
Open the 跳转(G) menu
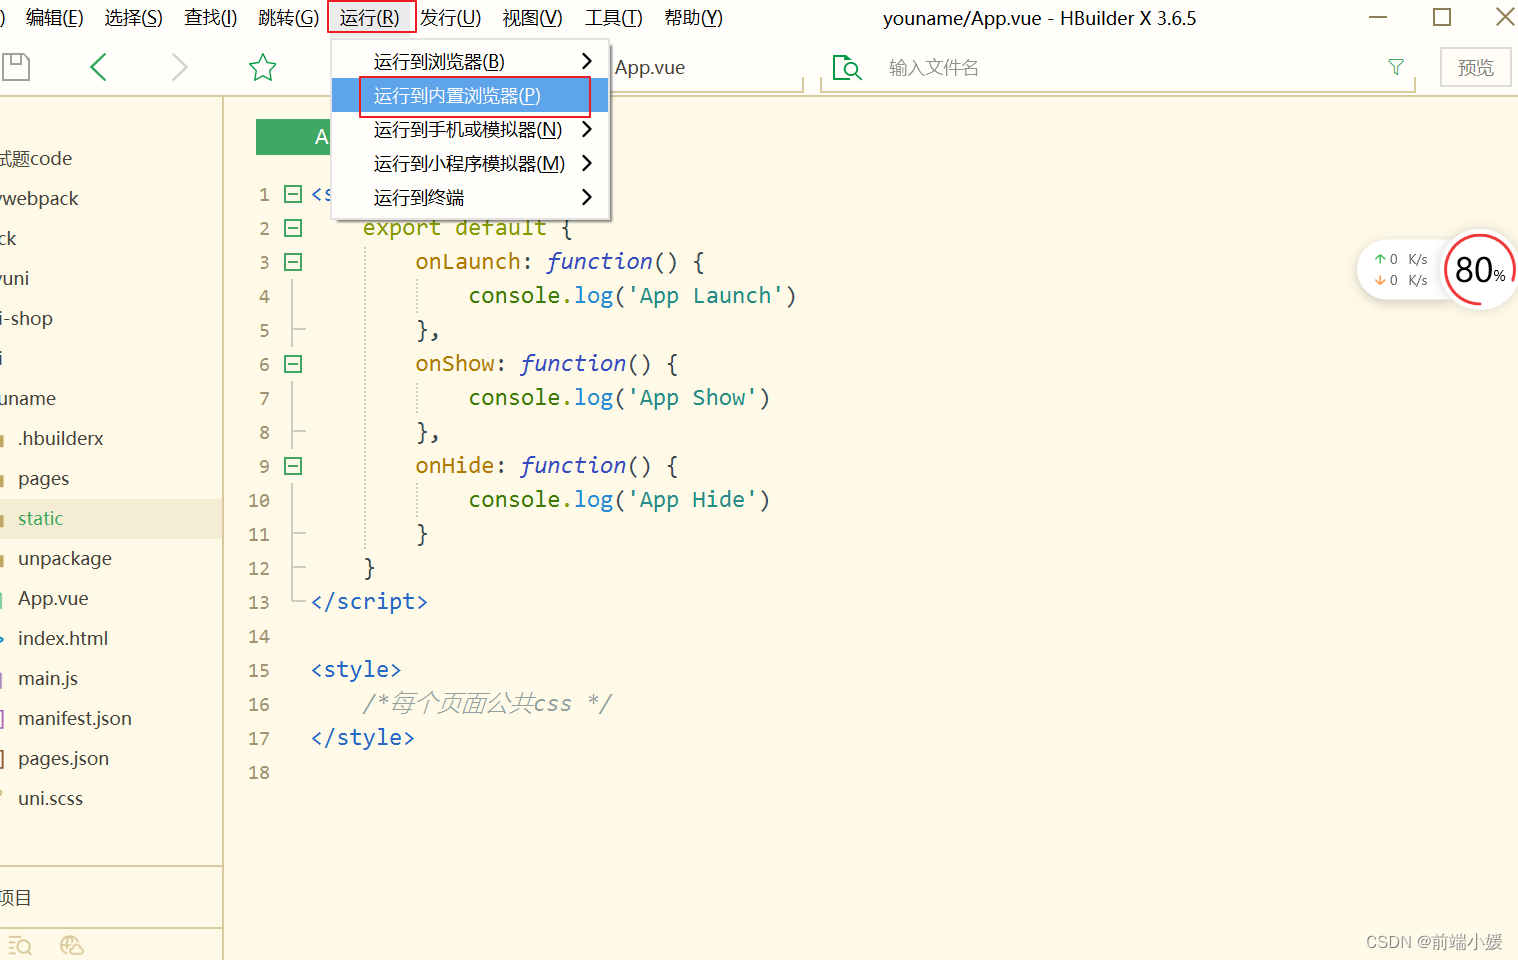pos(288,18)
